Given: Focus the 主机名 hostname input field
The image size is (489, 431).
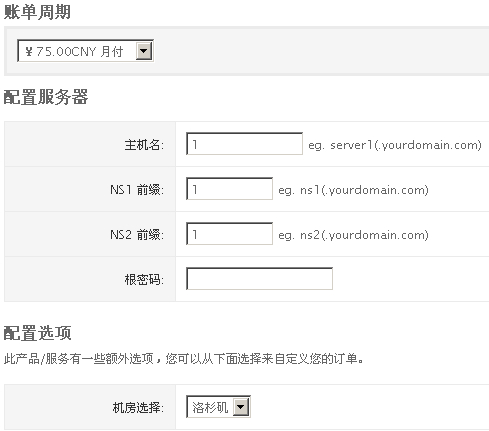Looking at the screenshot, I should point(244,144).
